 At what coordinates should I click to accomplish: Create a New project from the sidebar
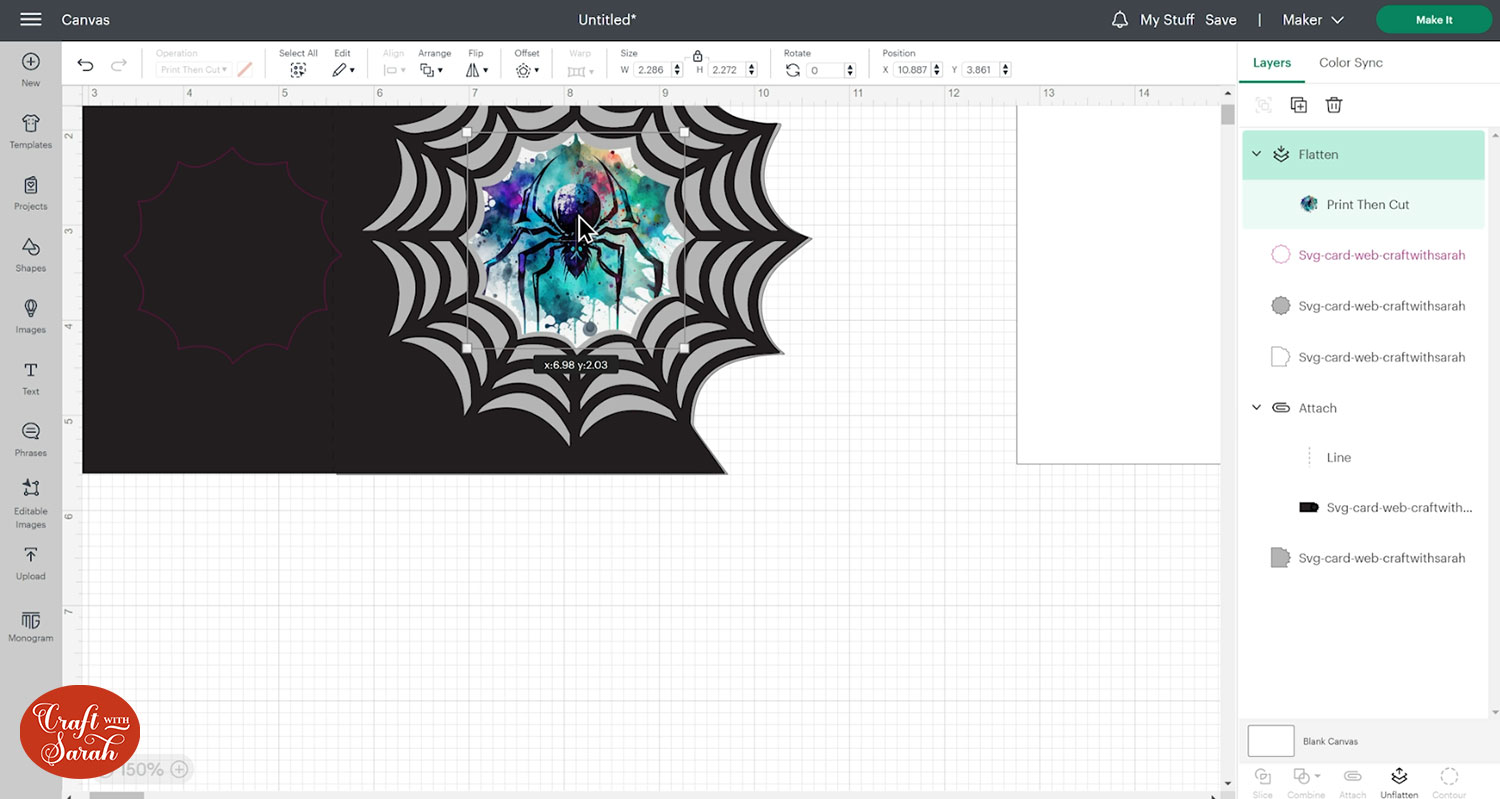pyautogui.click(x=31, y=69)
